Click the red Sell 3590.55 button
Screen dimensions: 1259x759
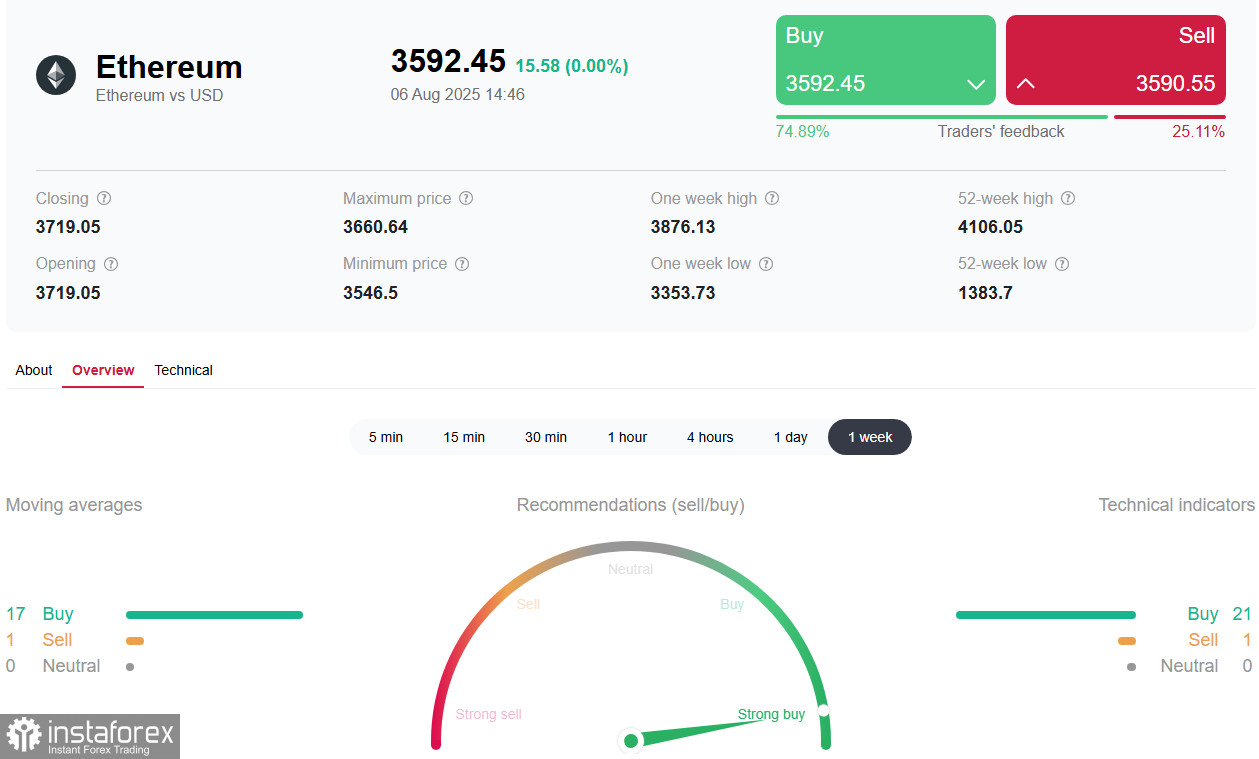pos(1116,60)
